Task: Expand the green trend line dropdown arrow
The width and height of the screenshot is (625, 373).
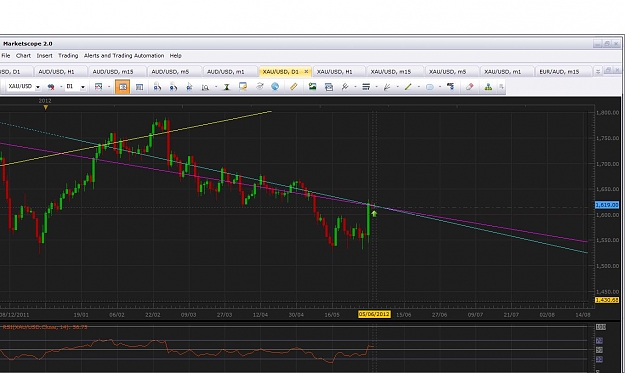Action: (x=419, y=87)
